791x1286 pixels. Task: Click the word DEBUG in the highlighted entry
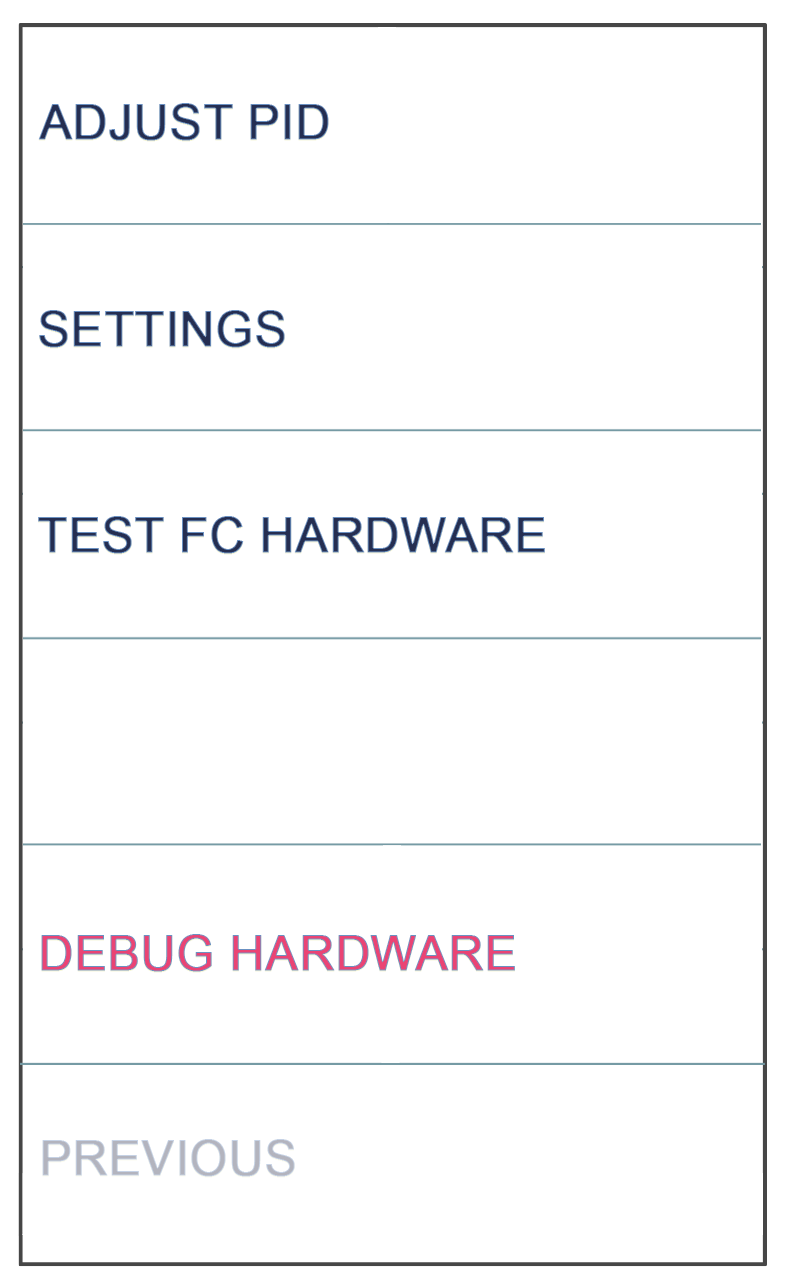(x=126, y=953)
